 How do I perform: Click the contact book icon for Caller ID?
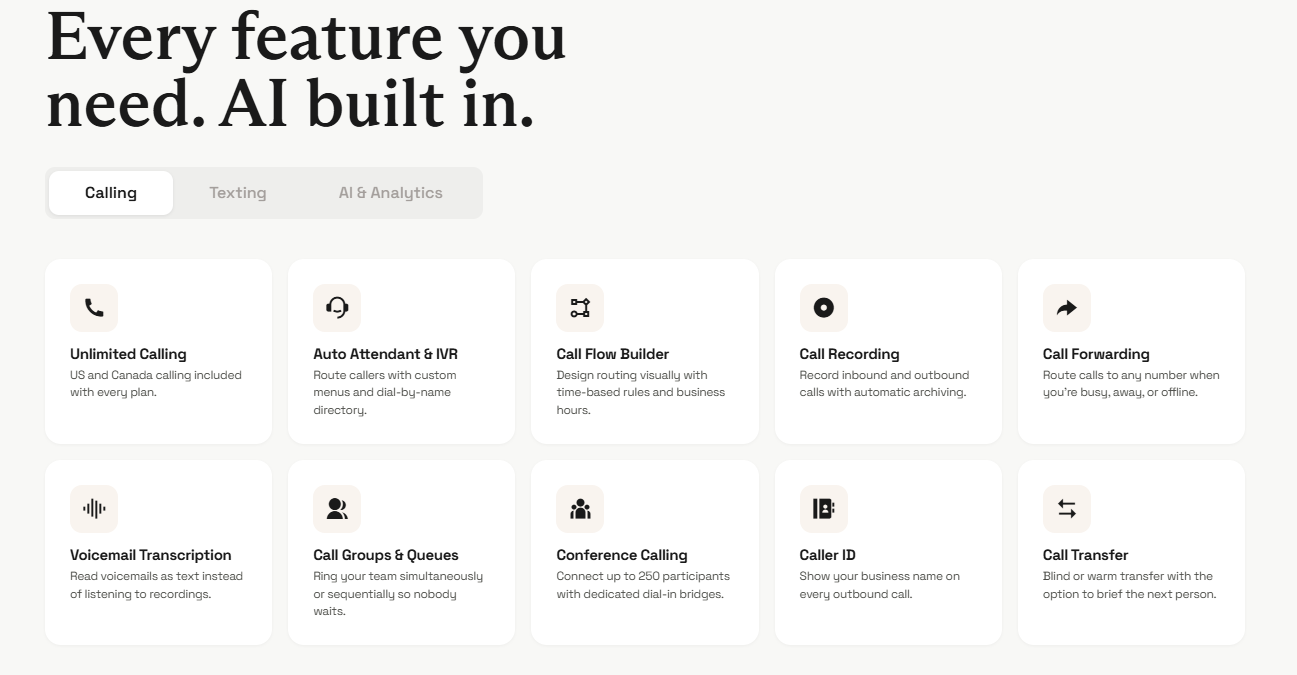pyautogui.click(x=824, y=509)
